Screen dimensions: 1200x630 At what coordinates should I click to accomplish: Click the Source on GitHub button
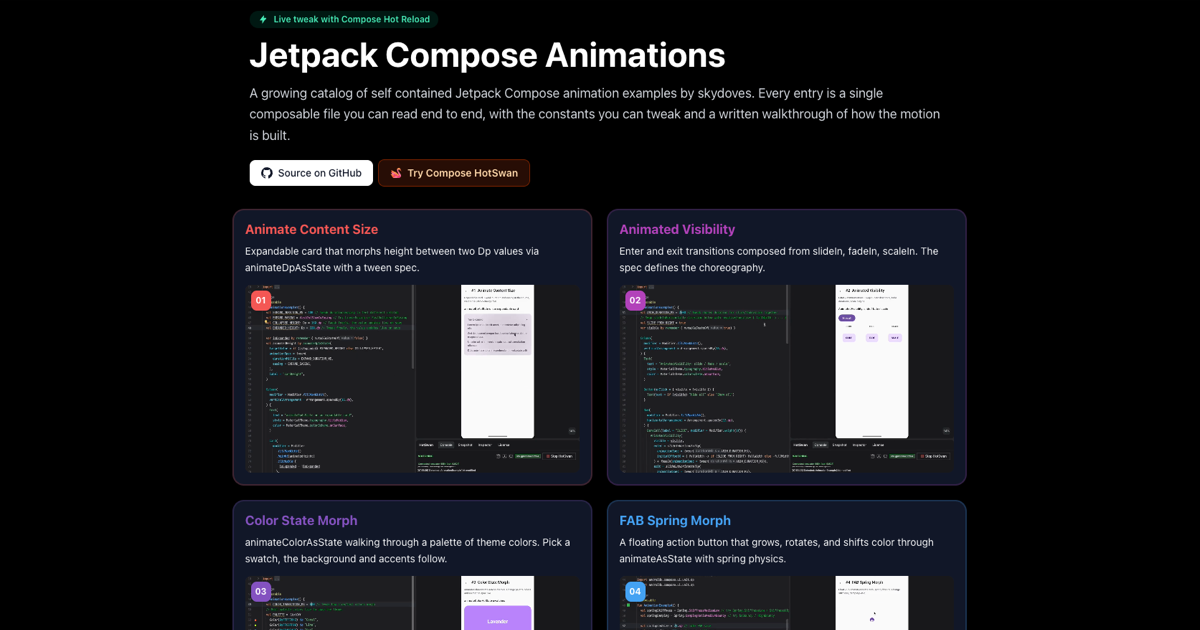pyautogui.click(x=311, y=173)
